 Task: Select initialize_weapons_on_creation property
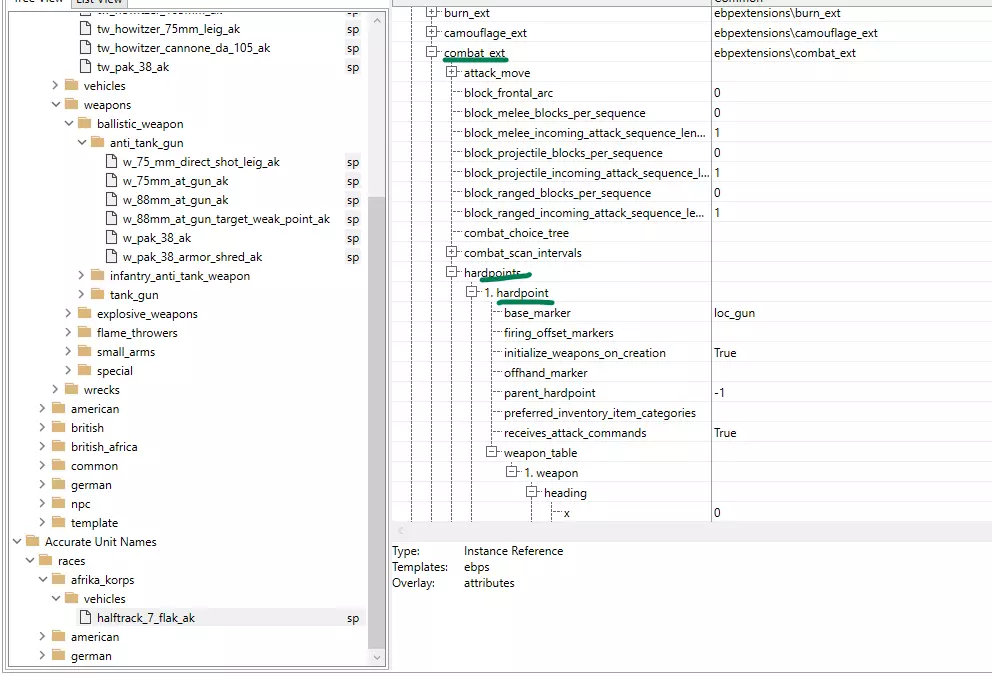585,353
